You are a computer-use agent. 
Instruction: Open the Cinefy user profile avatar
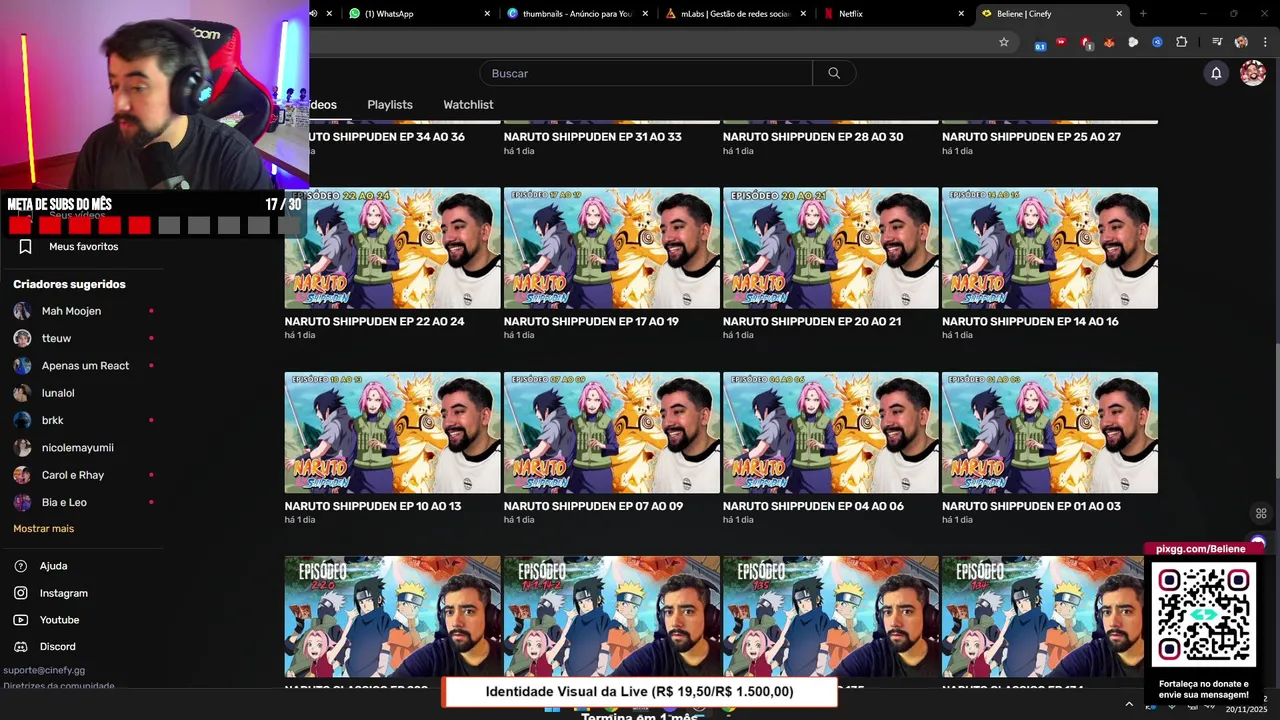[x=1253, y=73]
